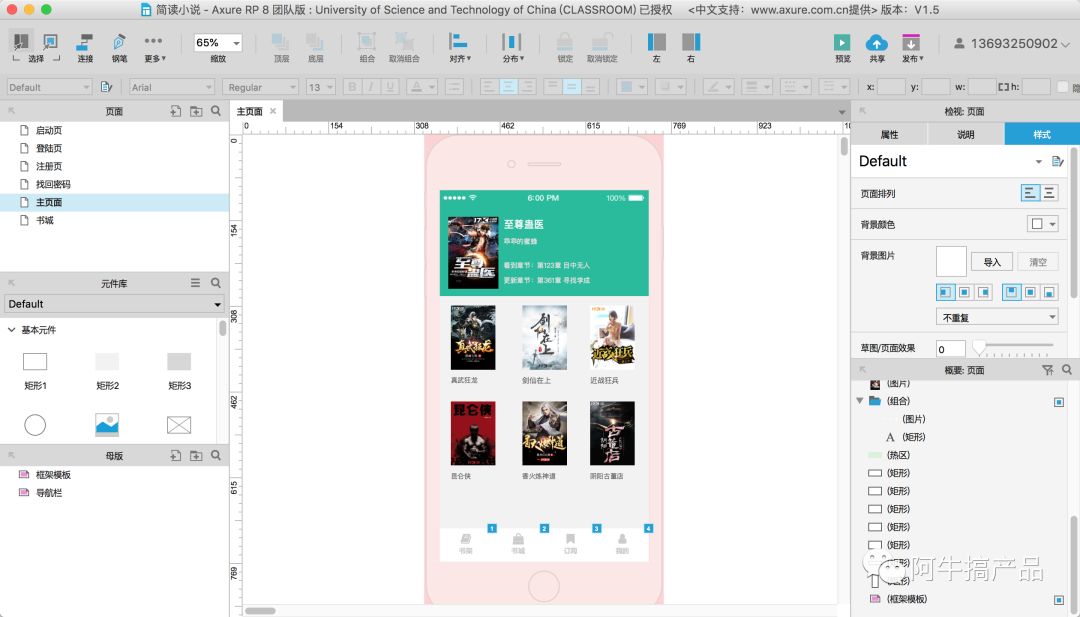Open the 对齐 align dropdown

click(x=459, y=48)
